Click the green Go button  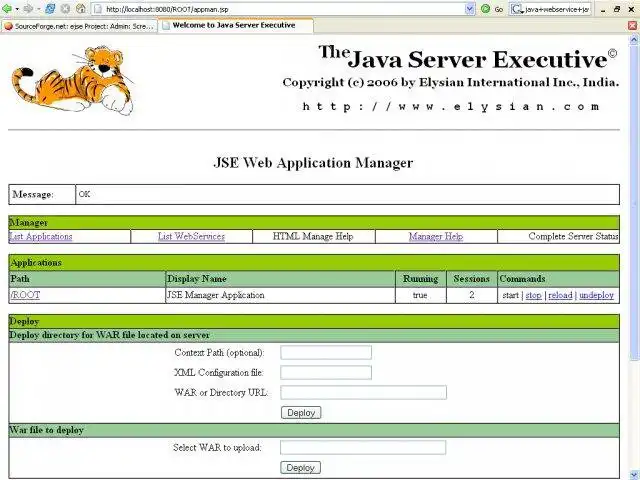491,9
